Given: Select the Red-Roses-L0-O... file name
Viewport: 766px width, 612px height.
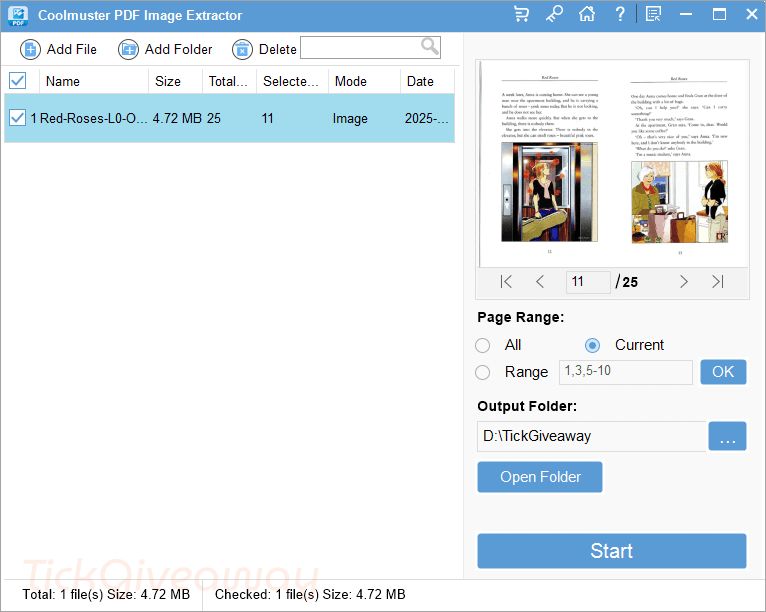Looking at the screenshot, I should click(x=93, y=118).
